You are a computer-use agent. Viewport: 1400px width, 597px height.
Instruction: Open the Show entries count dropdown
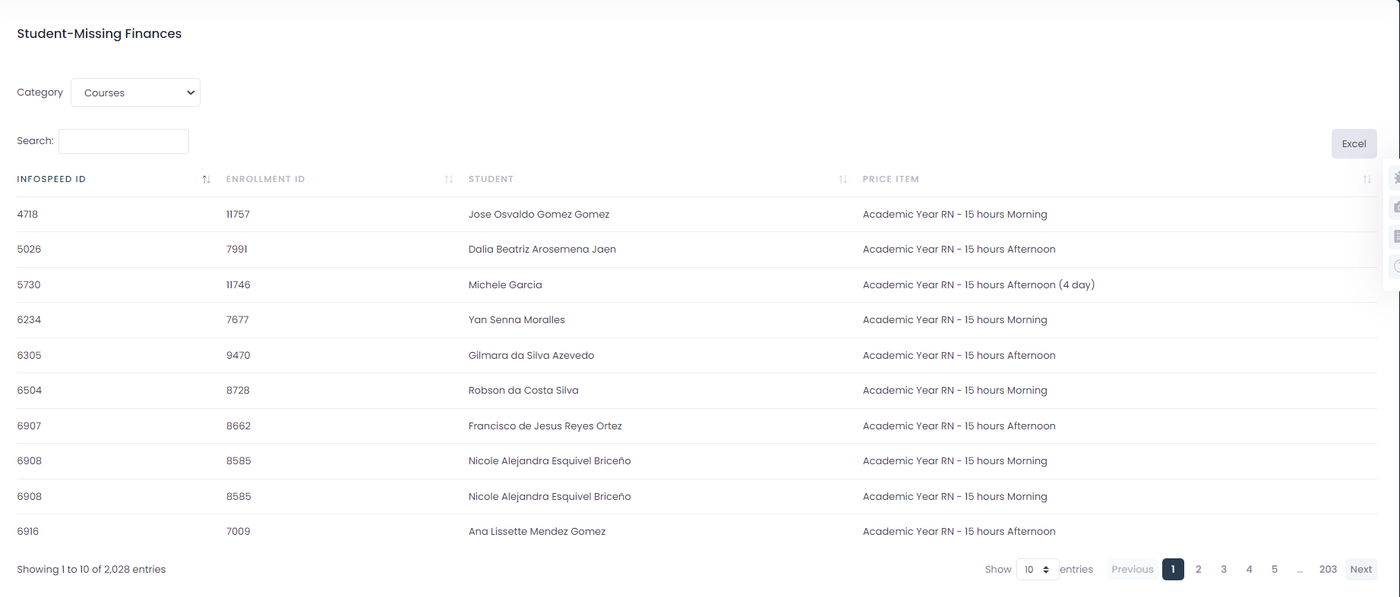click(1036, 570)
